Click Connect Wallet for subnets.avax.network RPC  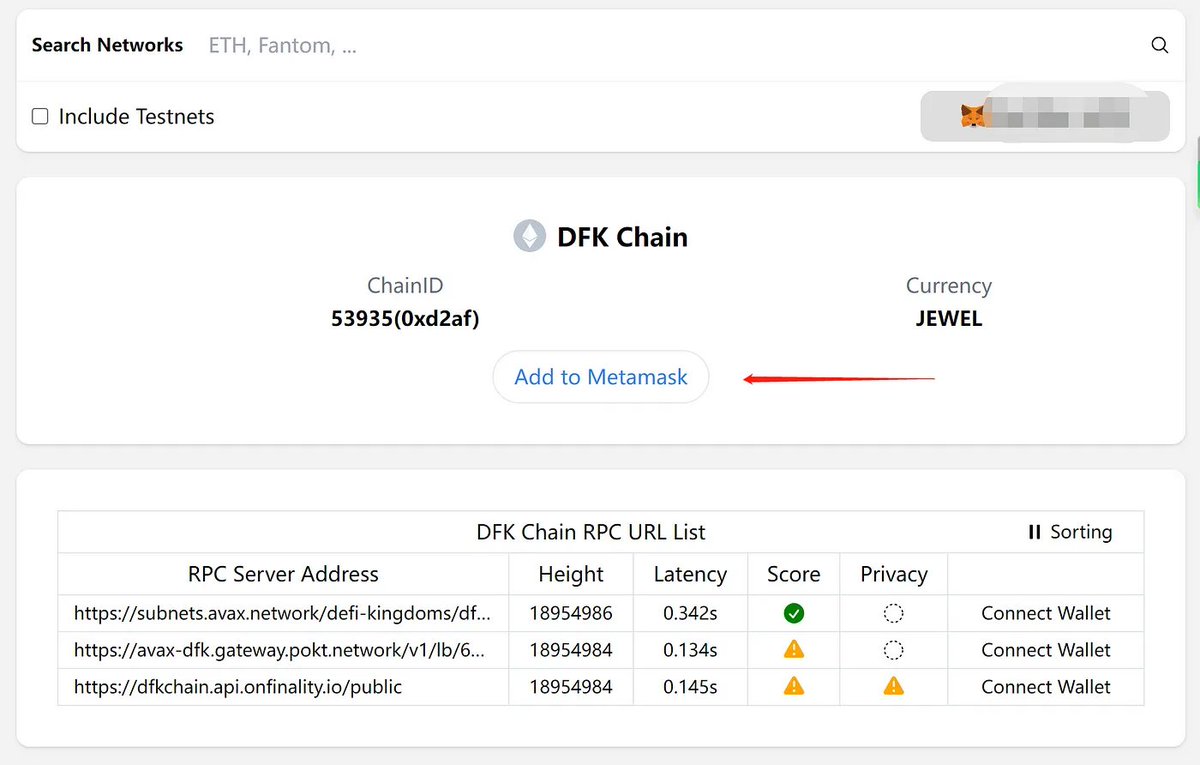1045,613
